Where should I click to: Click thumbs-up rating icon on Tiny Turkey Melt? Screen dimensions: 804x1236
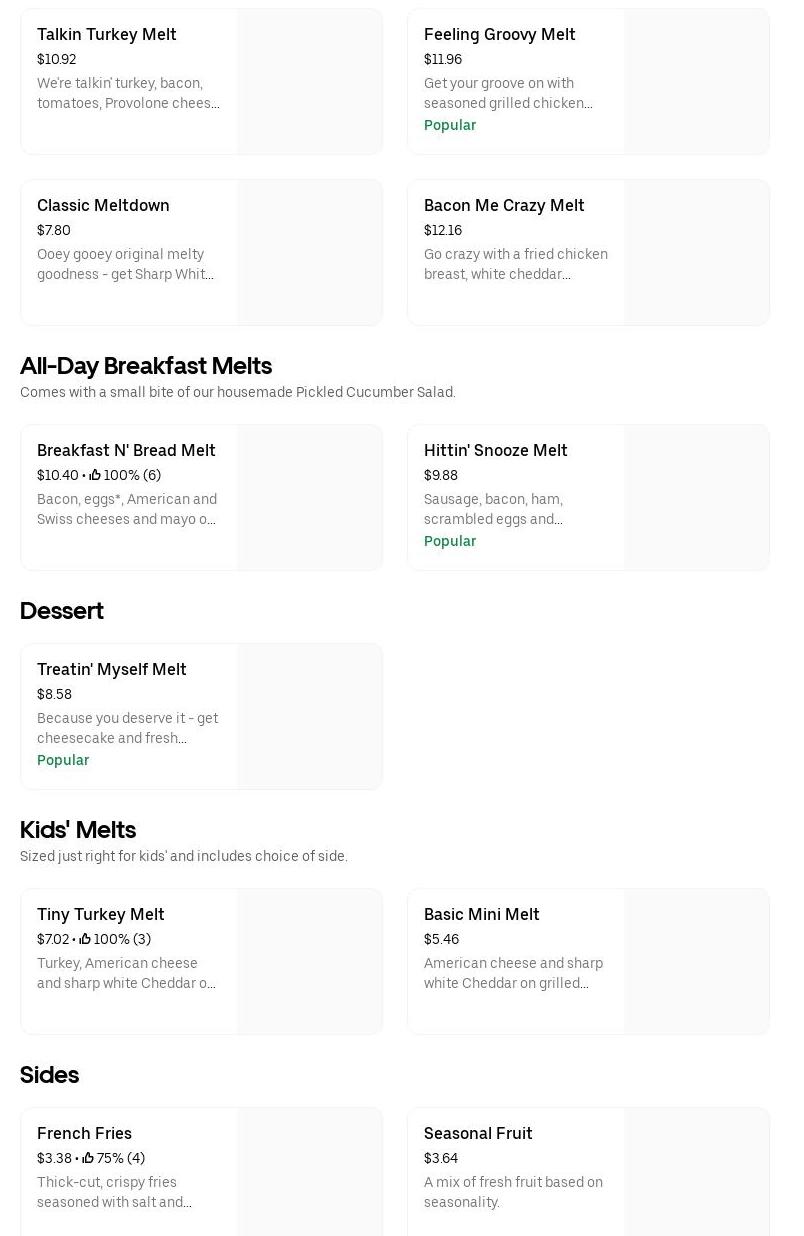click(85, 940)
